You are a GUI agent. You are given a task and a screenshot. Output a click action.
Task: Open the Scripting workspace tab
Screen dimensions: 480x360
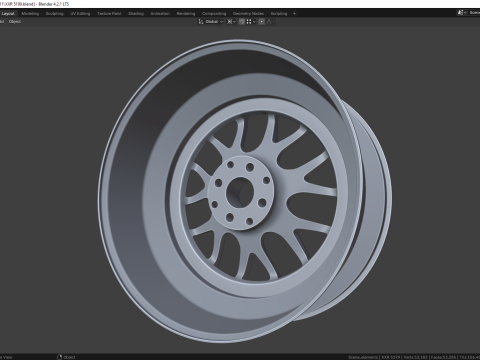pos(279,14)
